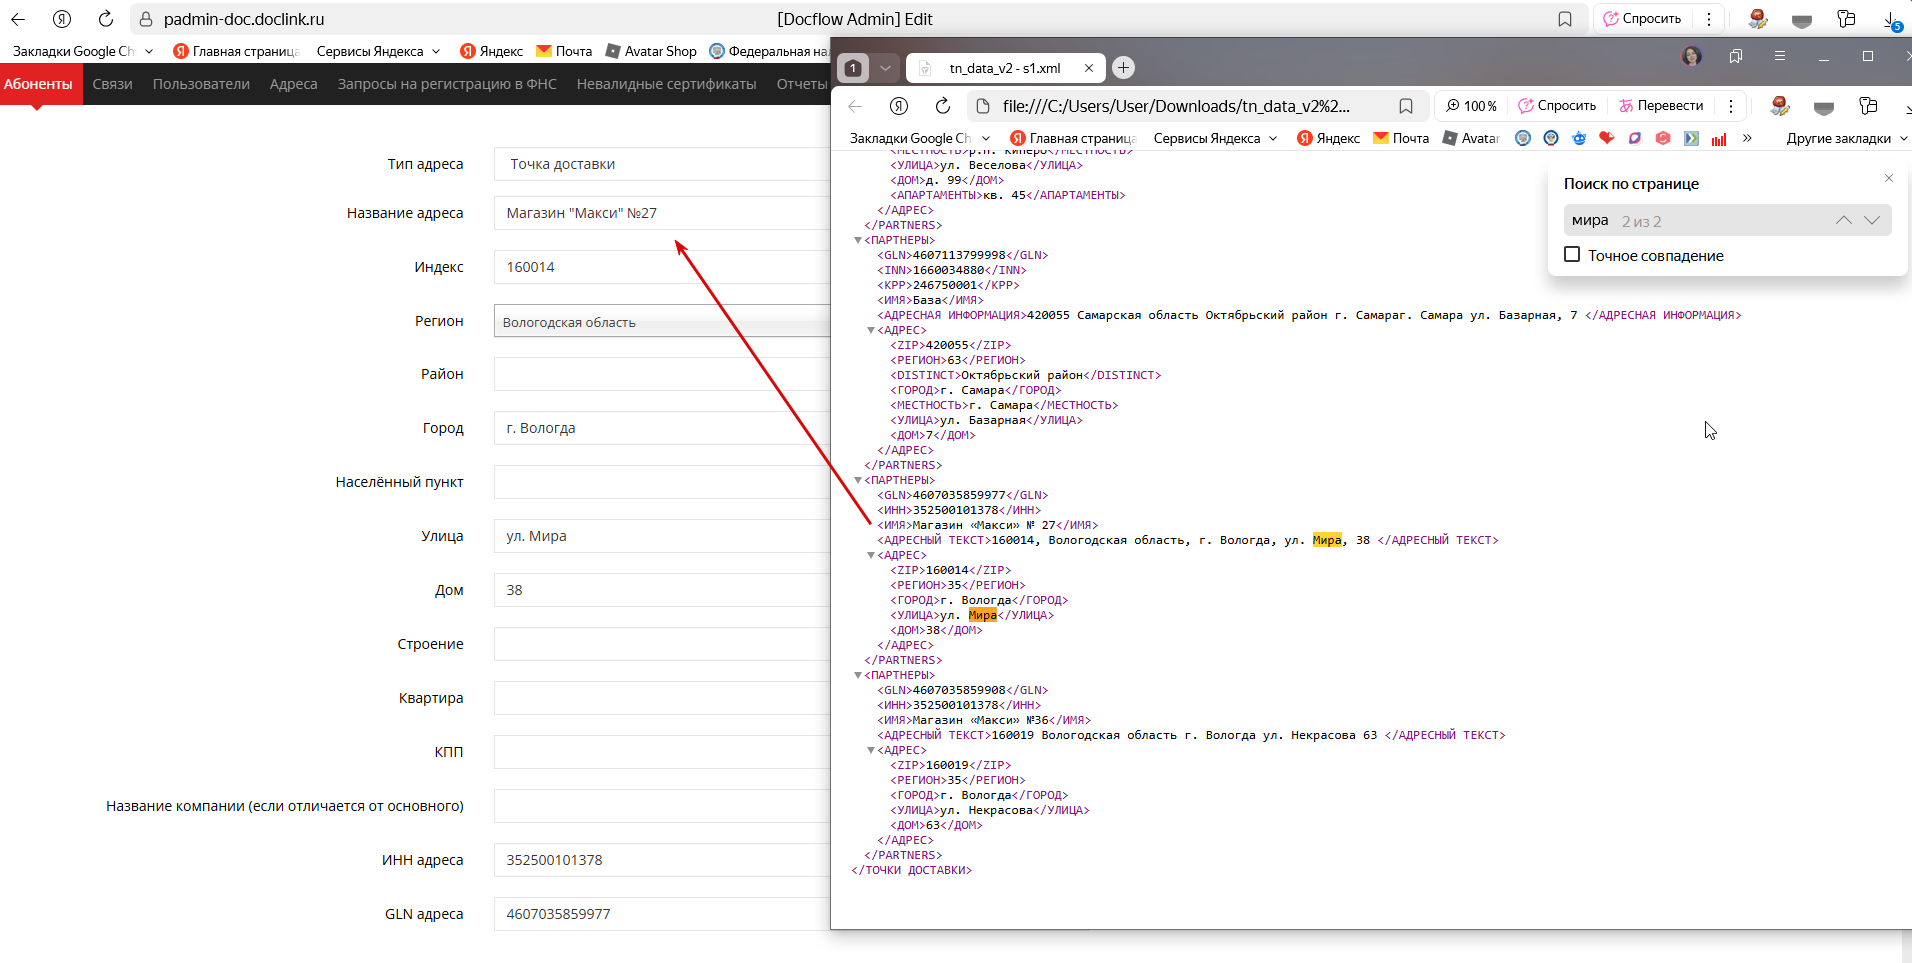Open Другие закладки dropdown

coord(1846,138)
